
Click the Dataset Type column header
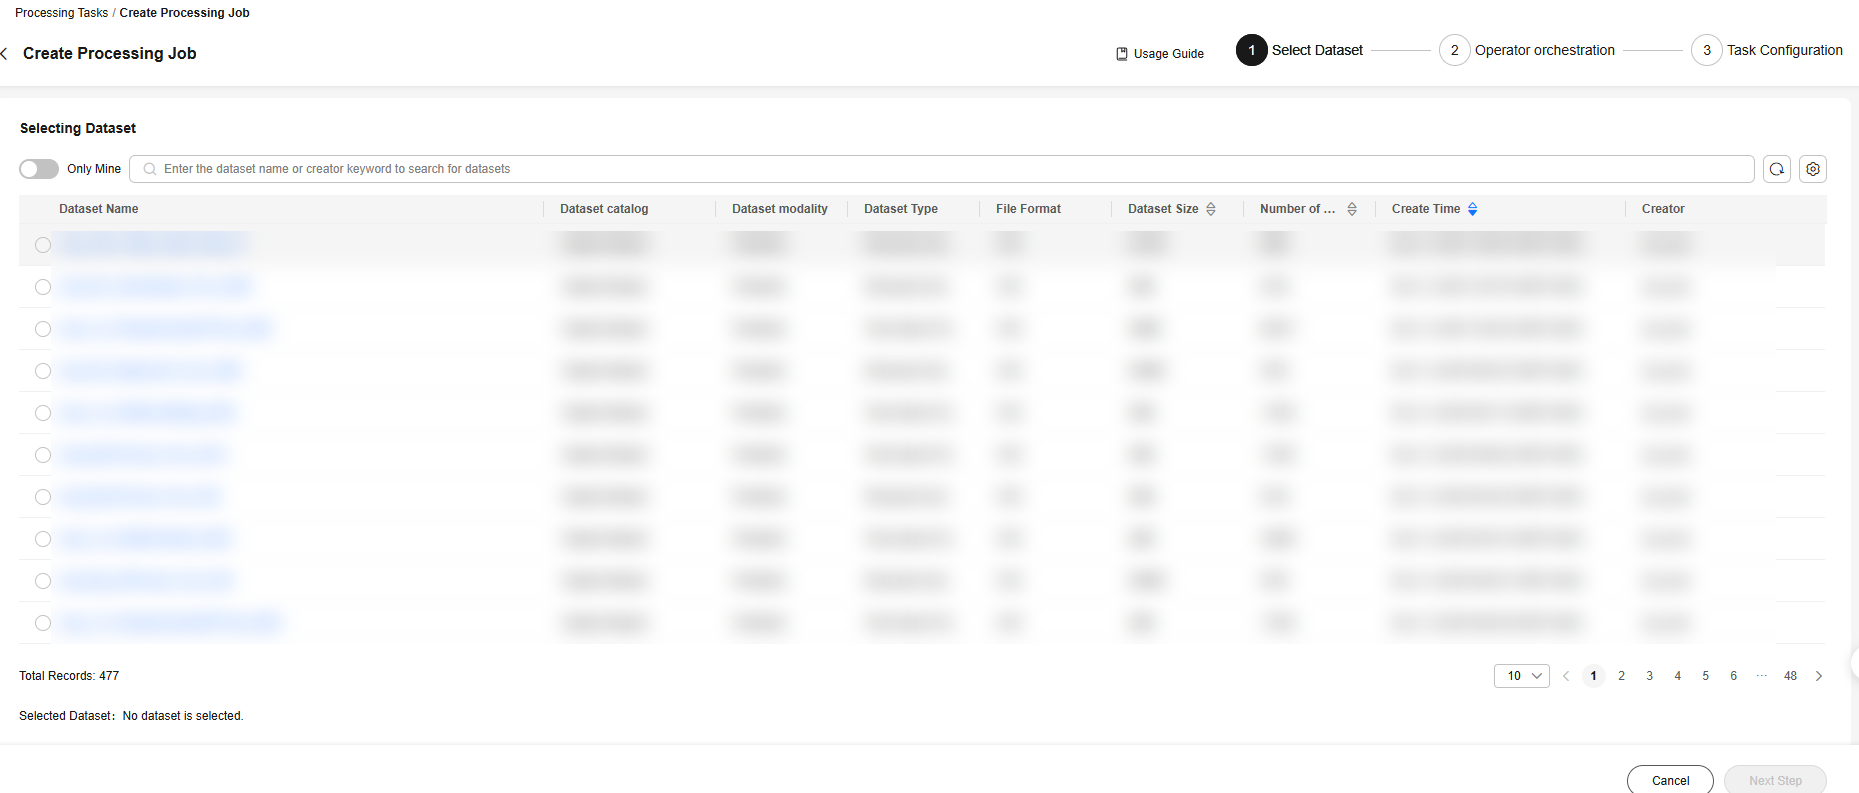pyautogui.click(x=901, y=209)
